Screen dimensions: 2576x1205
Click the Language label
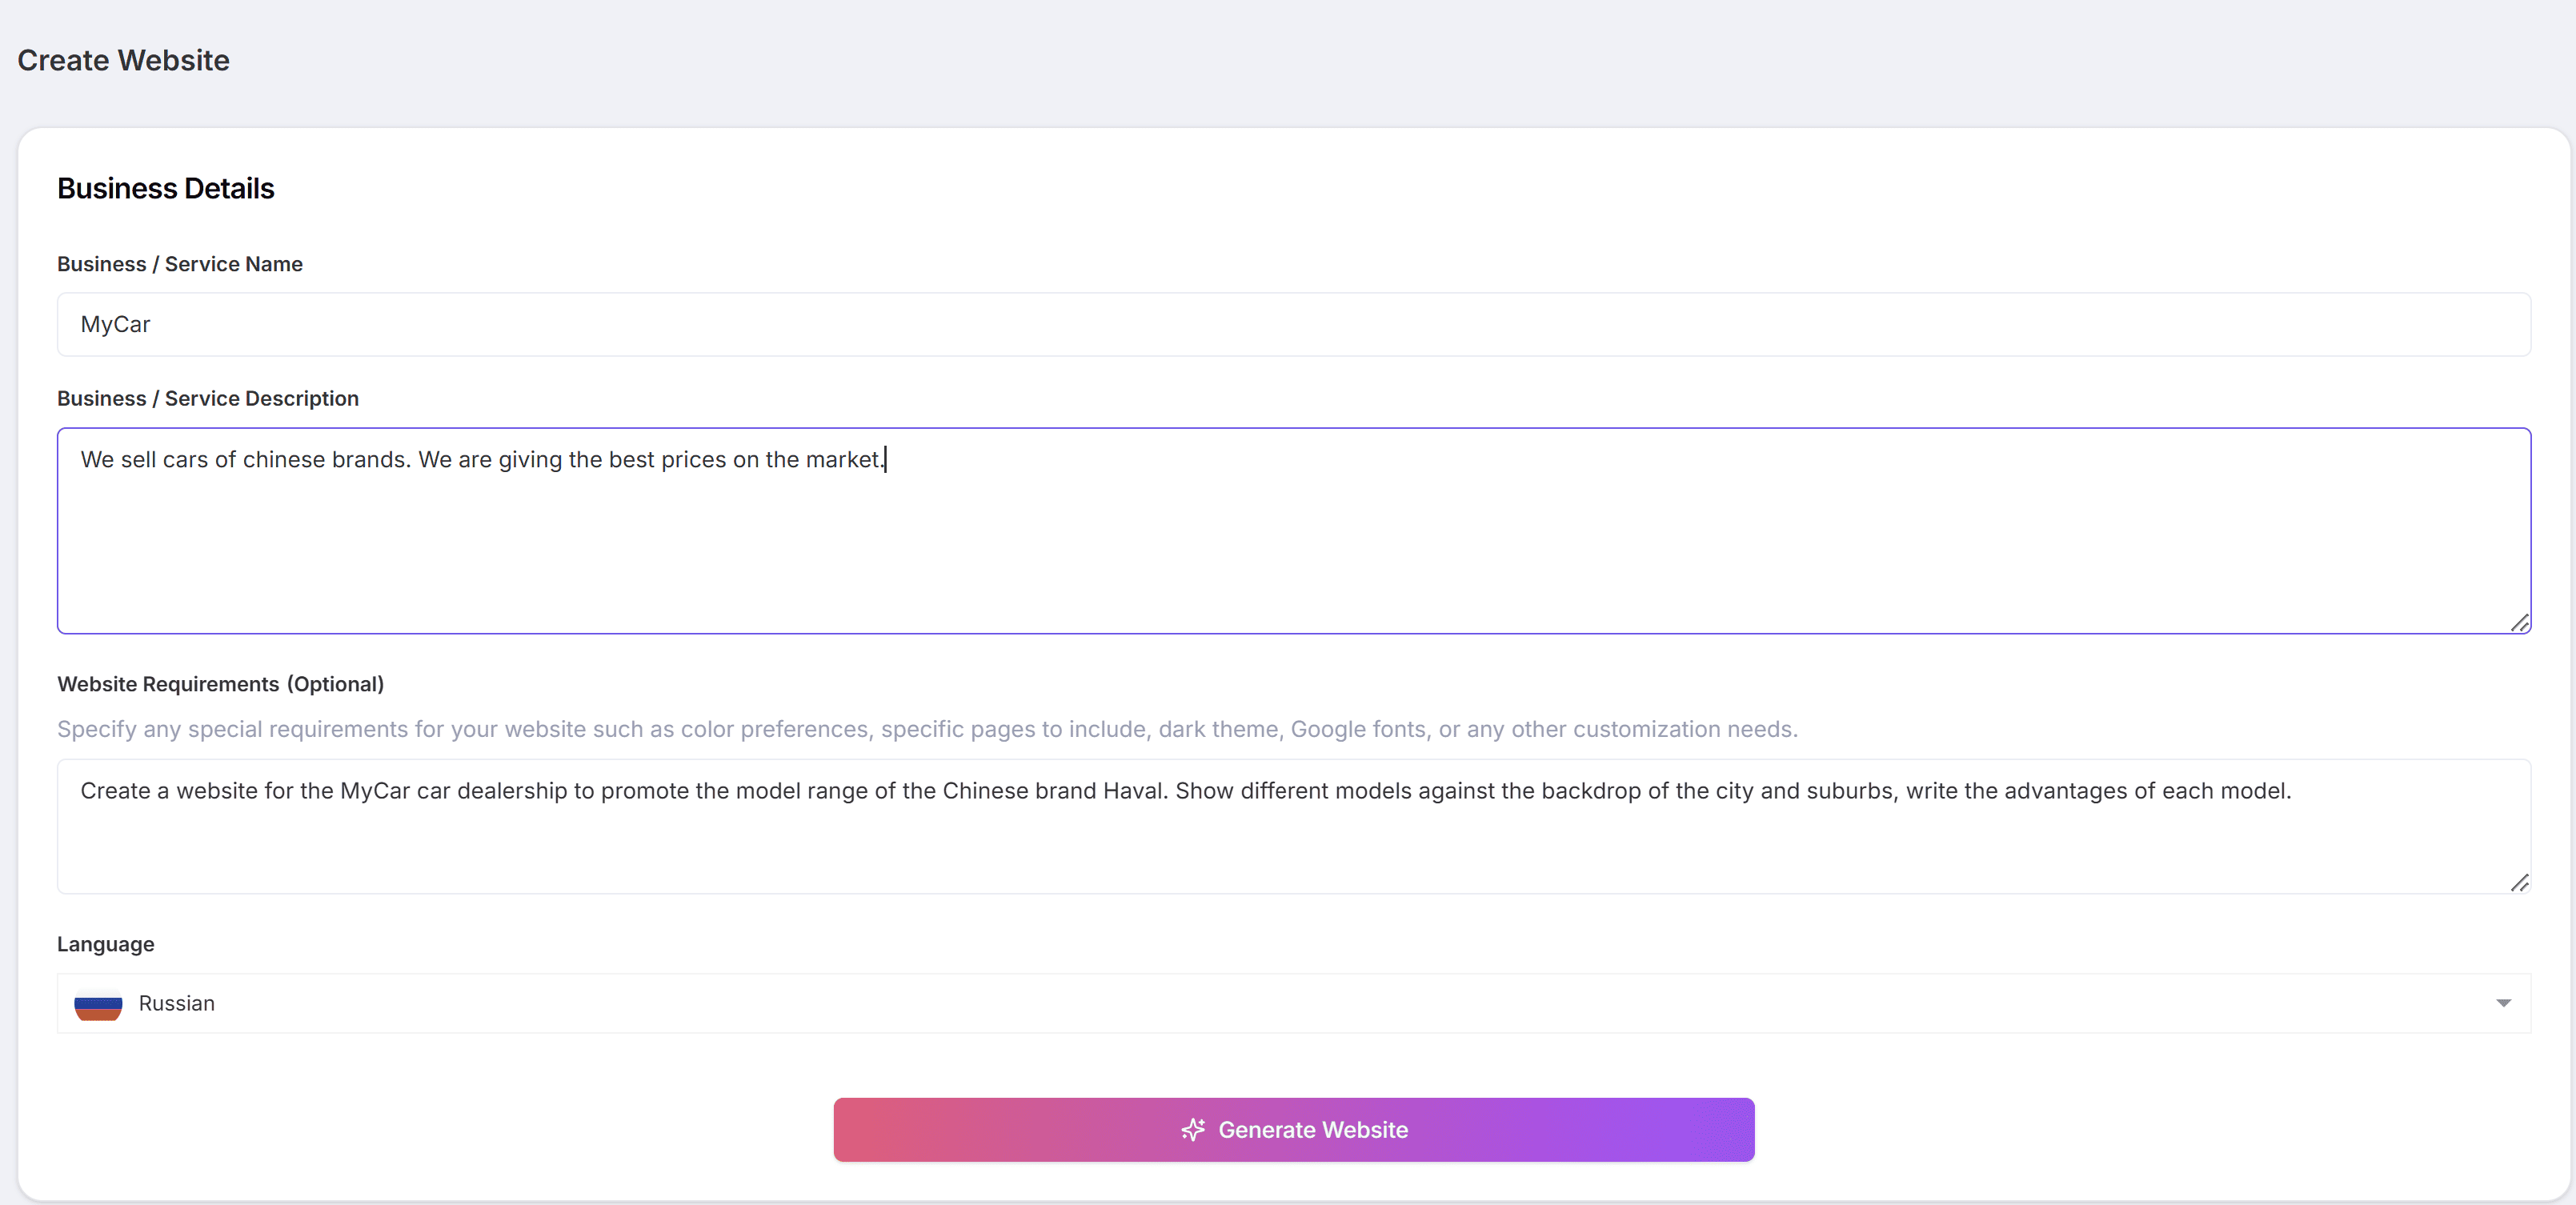click(x=106, y=944)
